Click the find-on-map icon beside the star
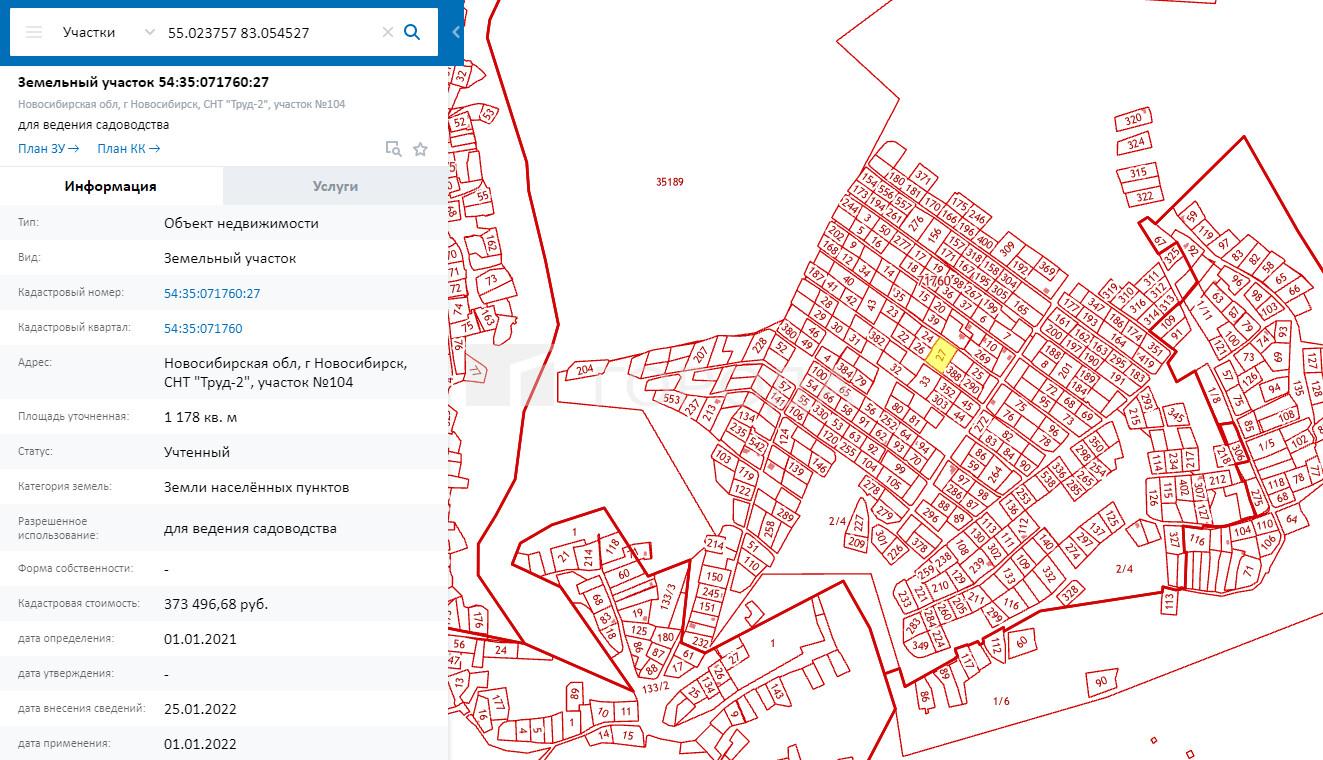 tap(394, 149)
